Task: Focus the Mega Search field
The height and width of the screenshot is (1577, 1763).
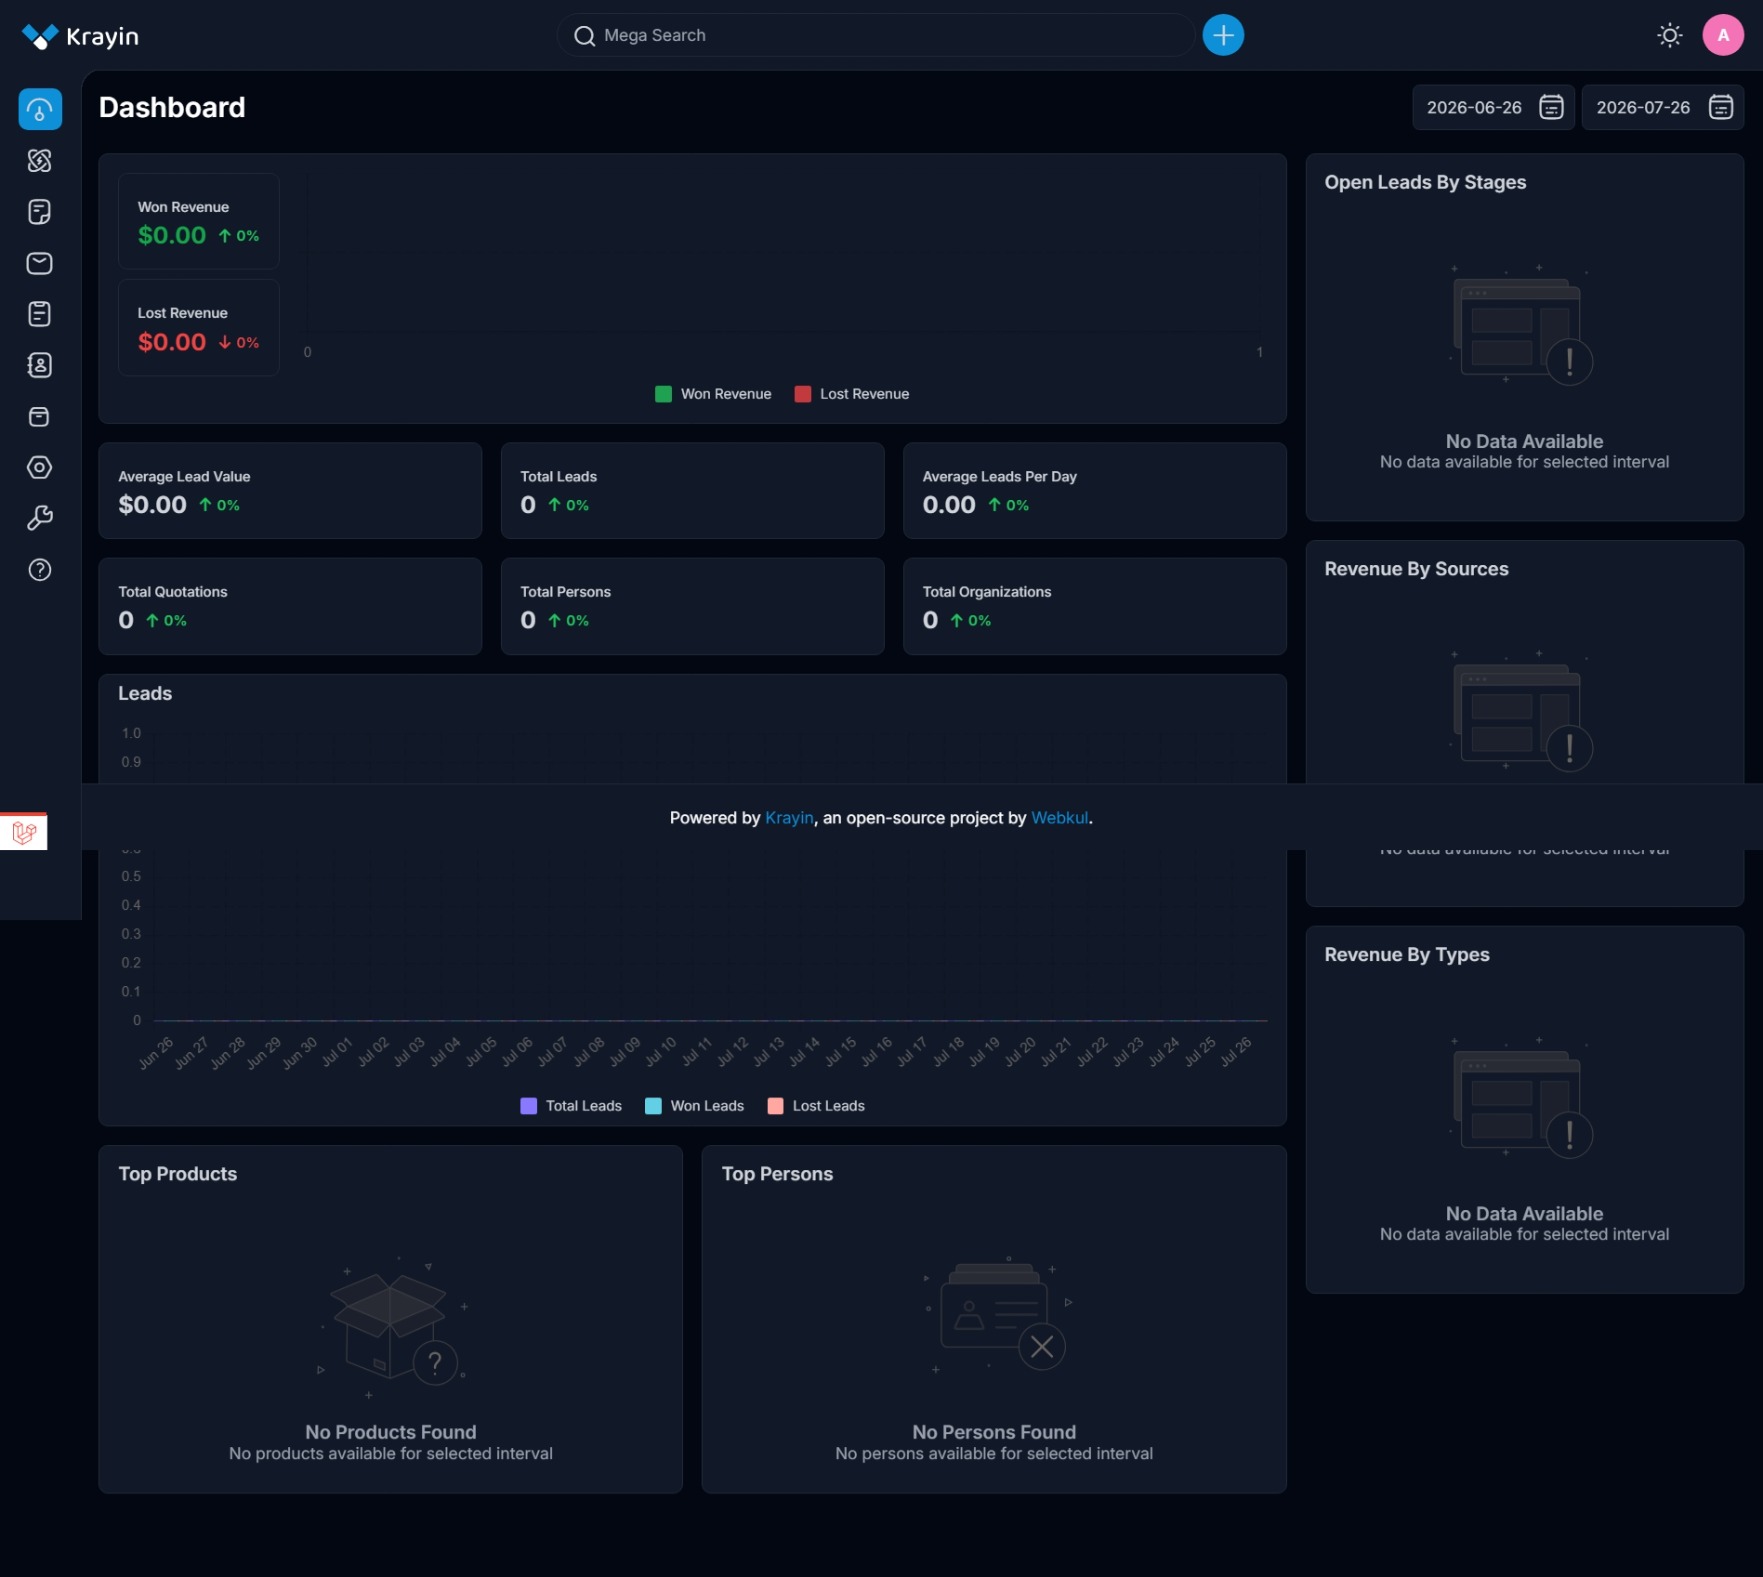Action: 876,35
